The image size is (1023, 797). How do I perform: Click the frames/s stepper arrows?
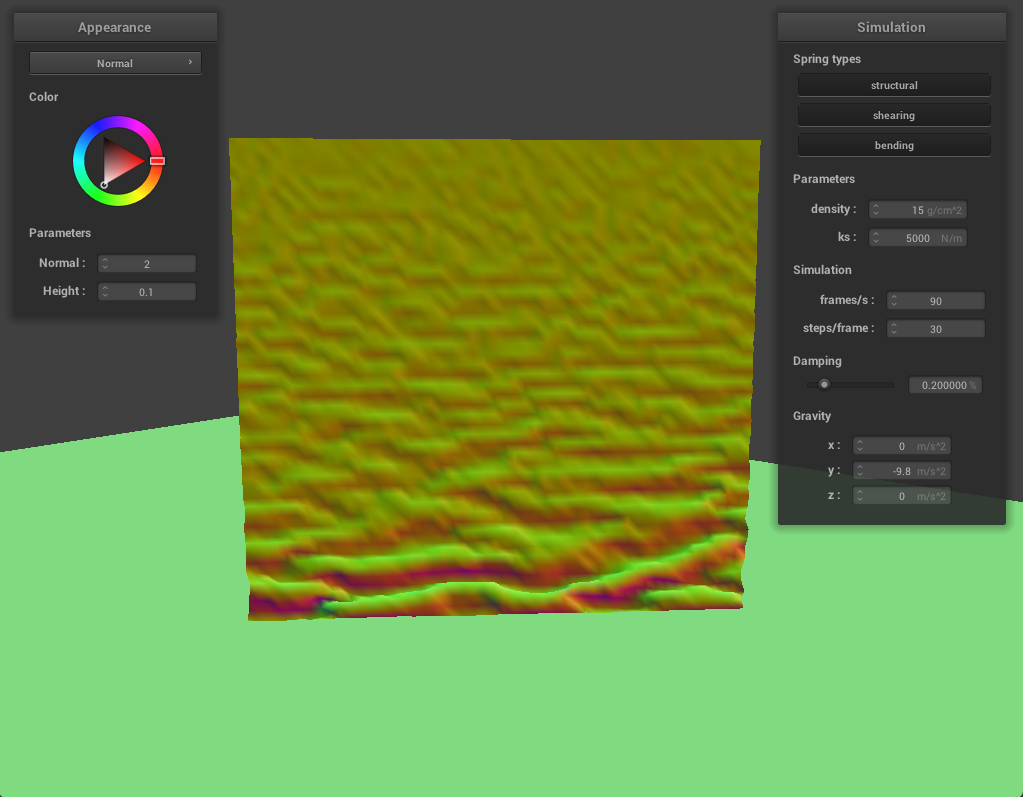pos(894,301)
